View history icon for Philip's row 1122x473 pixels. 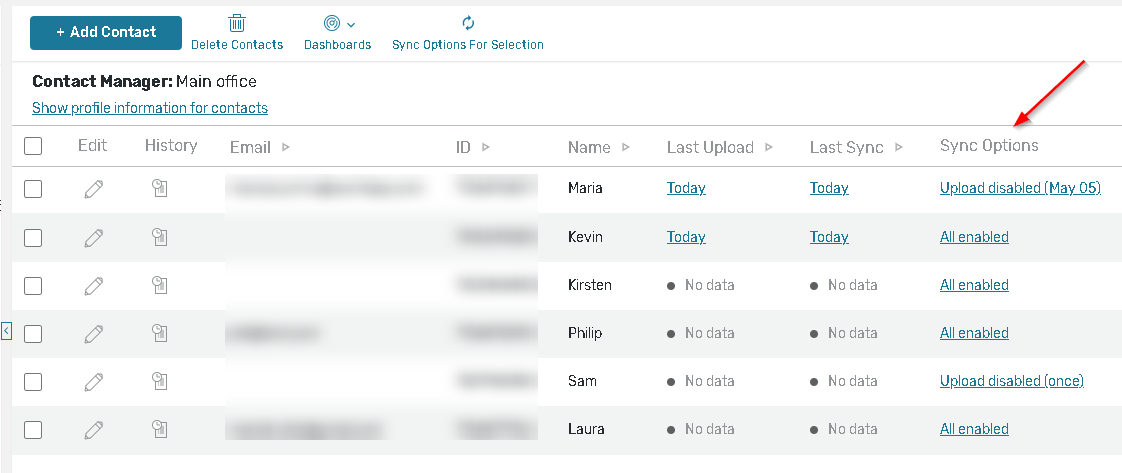pyautogui.click(x=159, y=333)
